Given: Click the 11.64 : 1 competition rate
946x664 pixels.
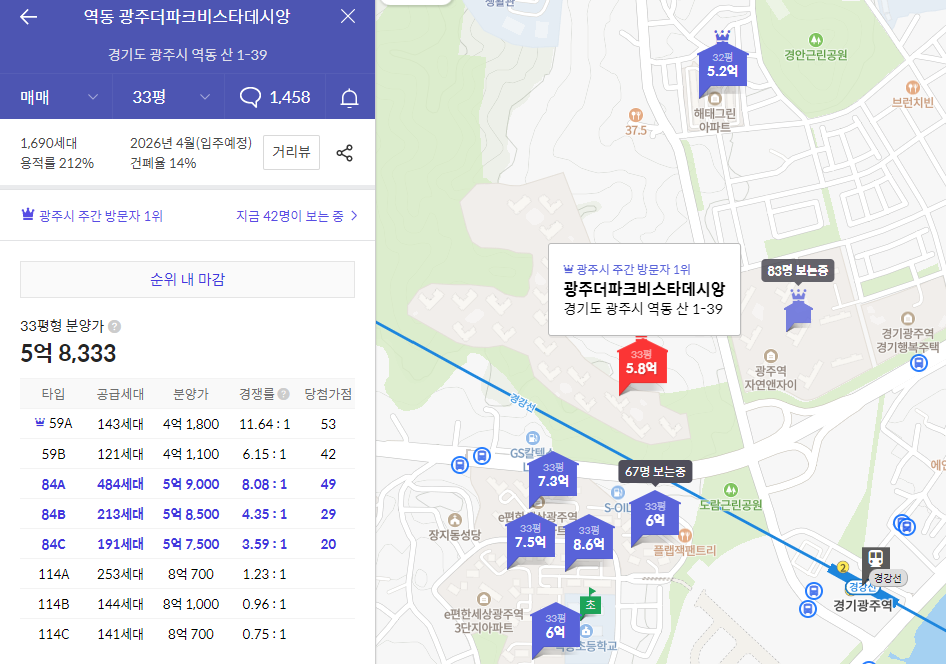Looking at the screenshot, I should (264, 424).
